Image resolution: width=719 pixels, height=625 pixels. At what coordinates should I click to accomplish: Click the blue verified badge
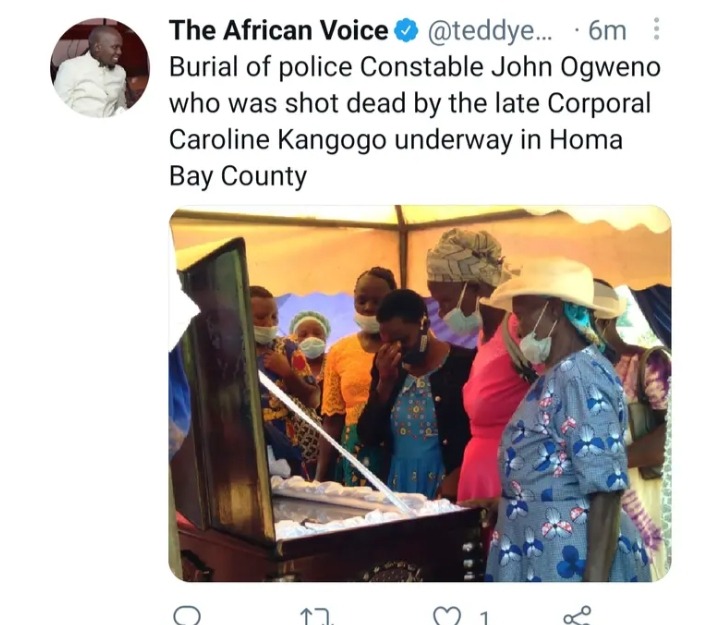[x=406, y=31]
